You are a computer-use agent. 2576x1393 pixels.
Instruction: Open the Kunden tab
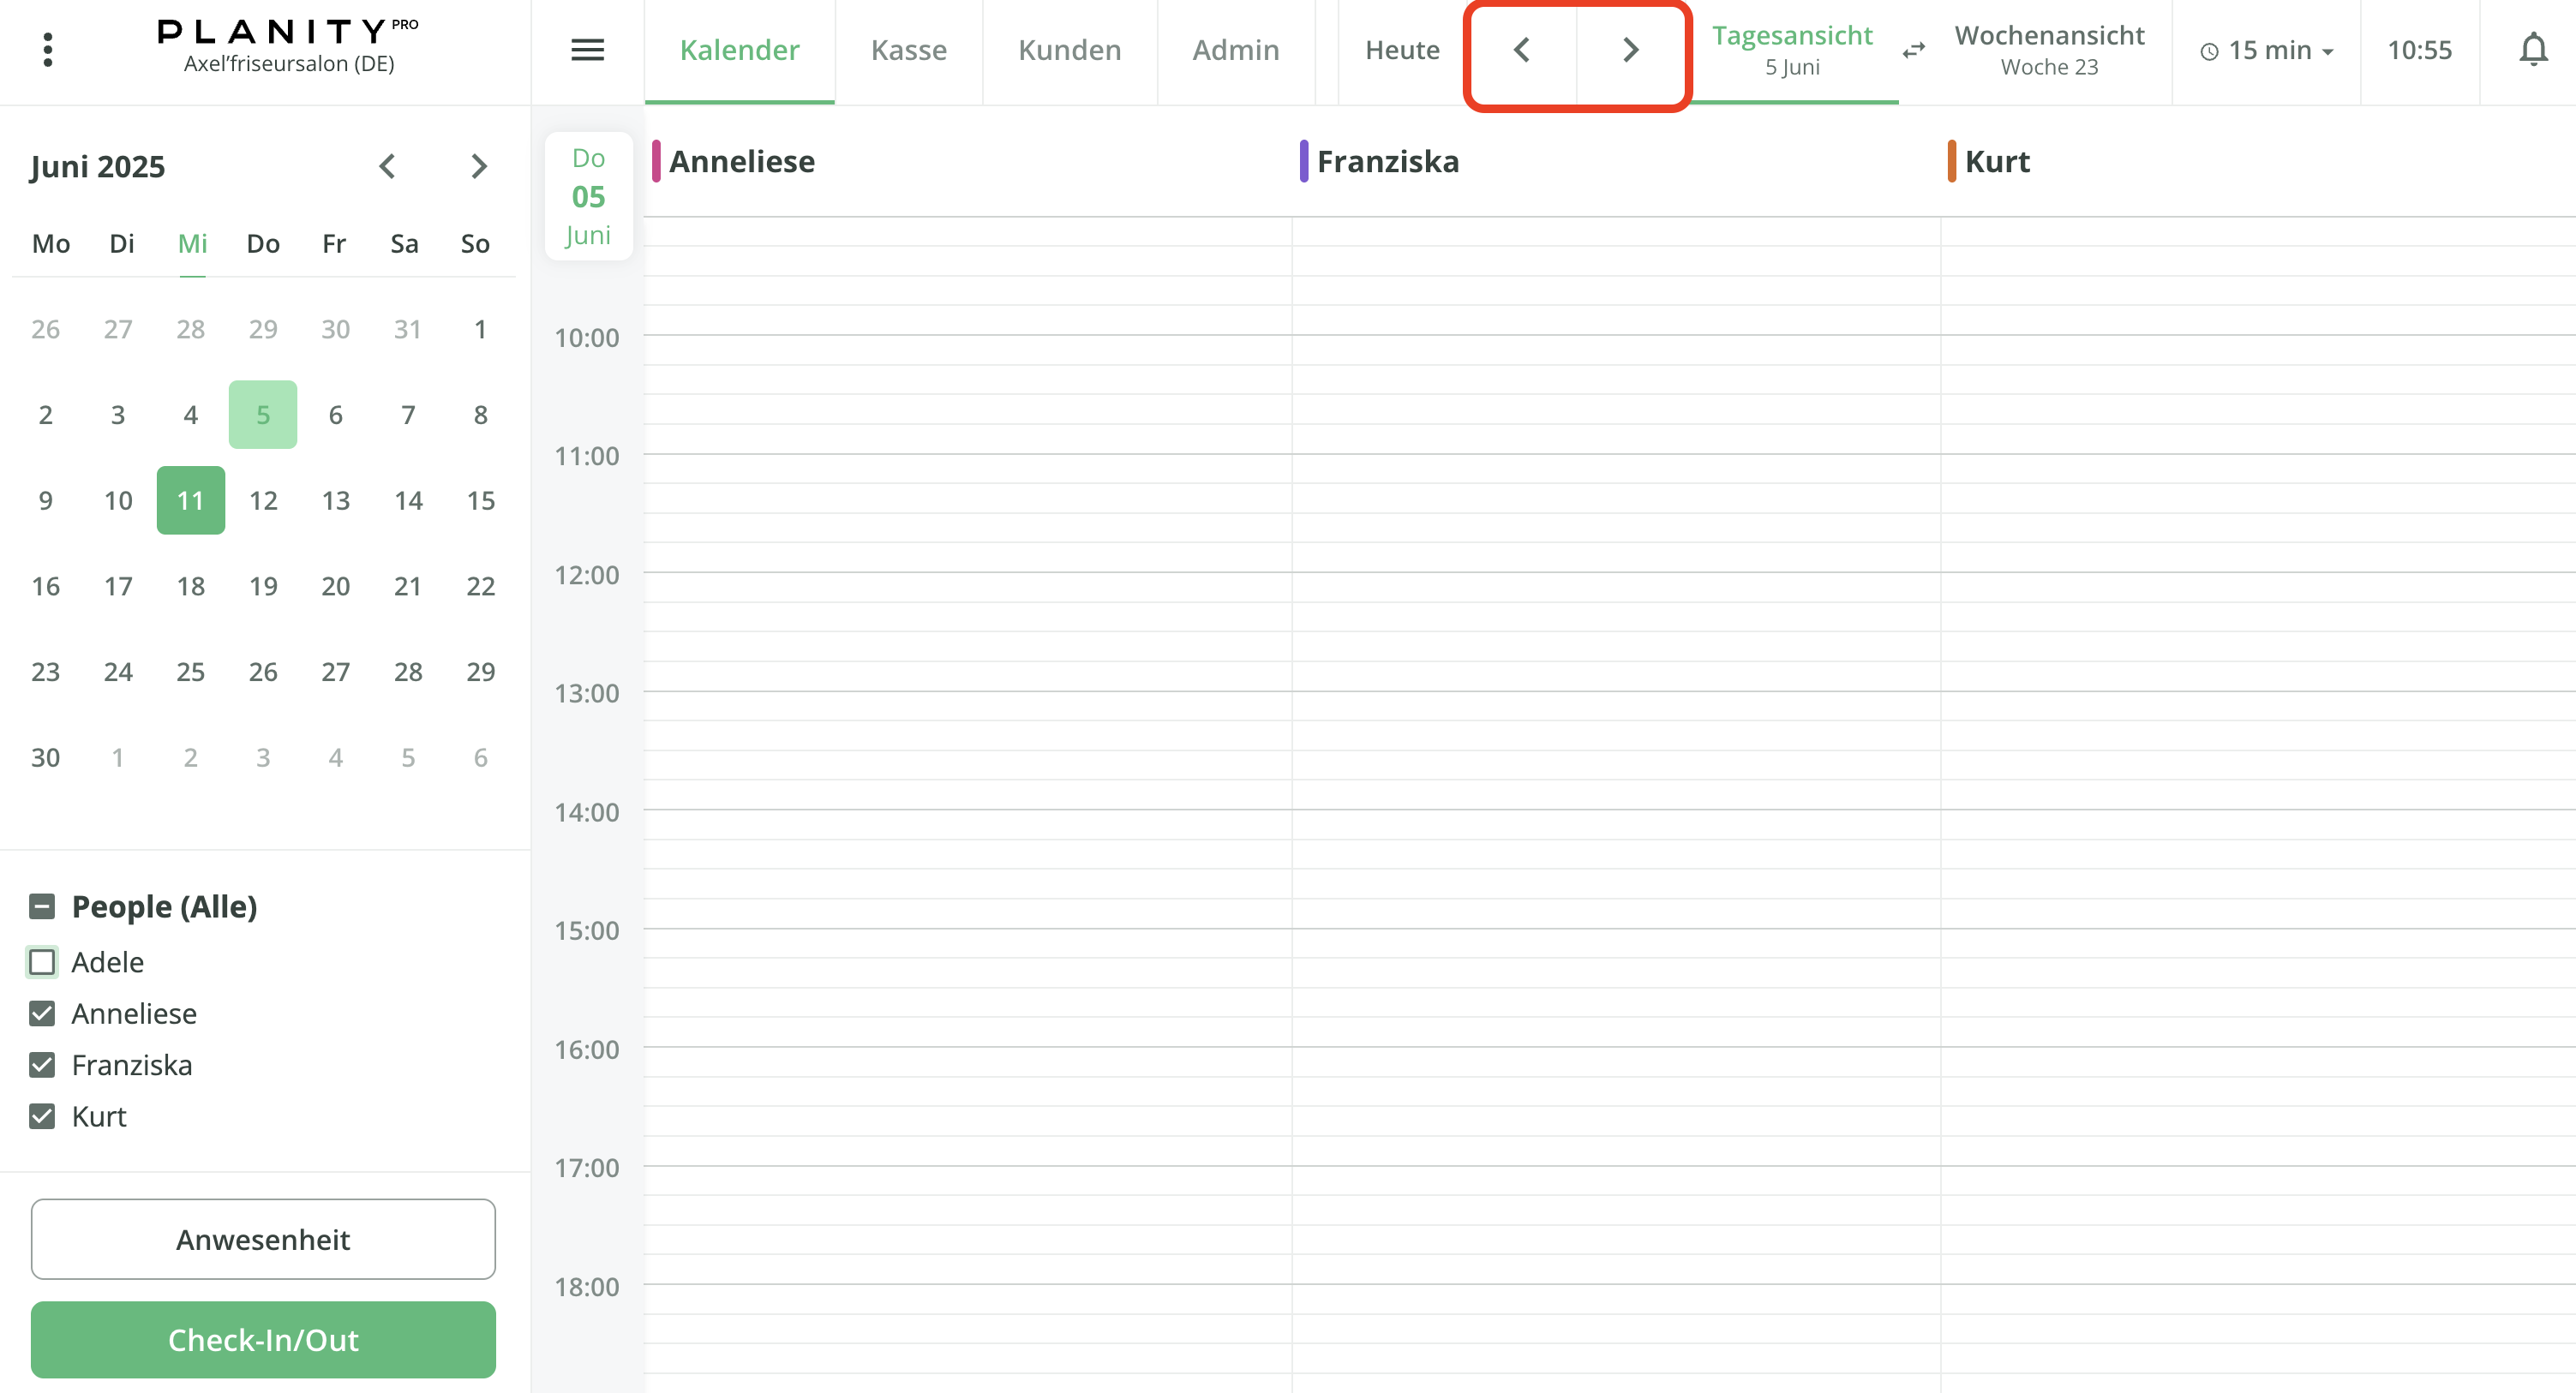pyautogui.click(x=1069, y=50)
